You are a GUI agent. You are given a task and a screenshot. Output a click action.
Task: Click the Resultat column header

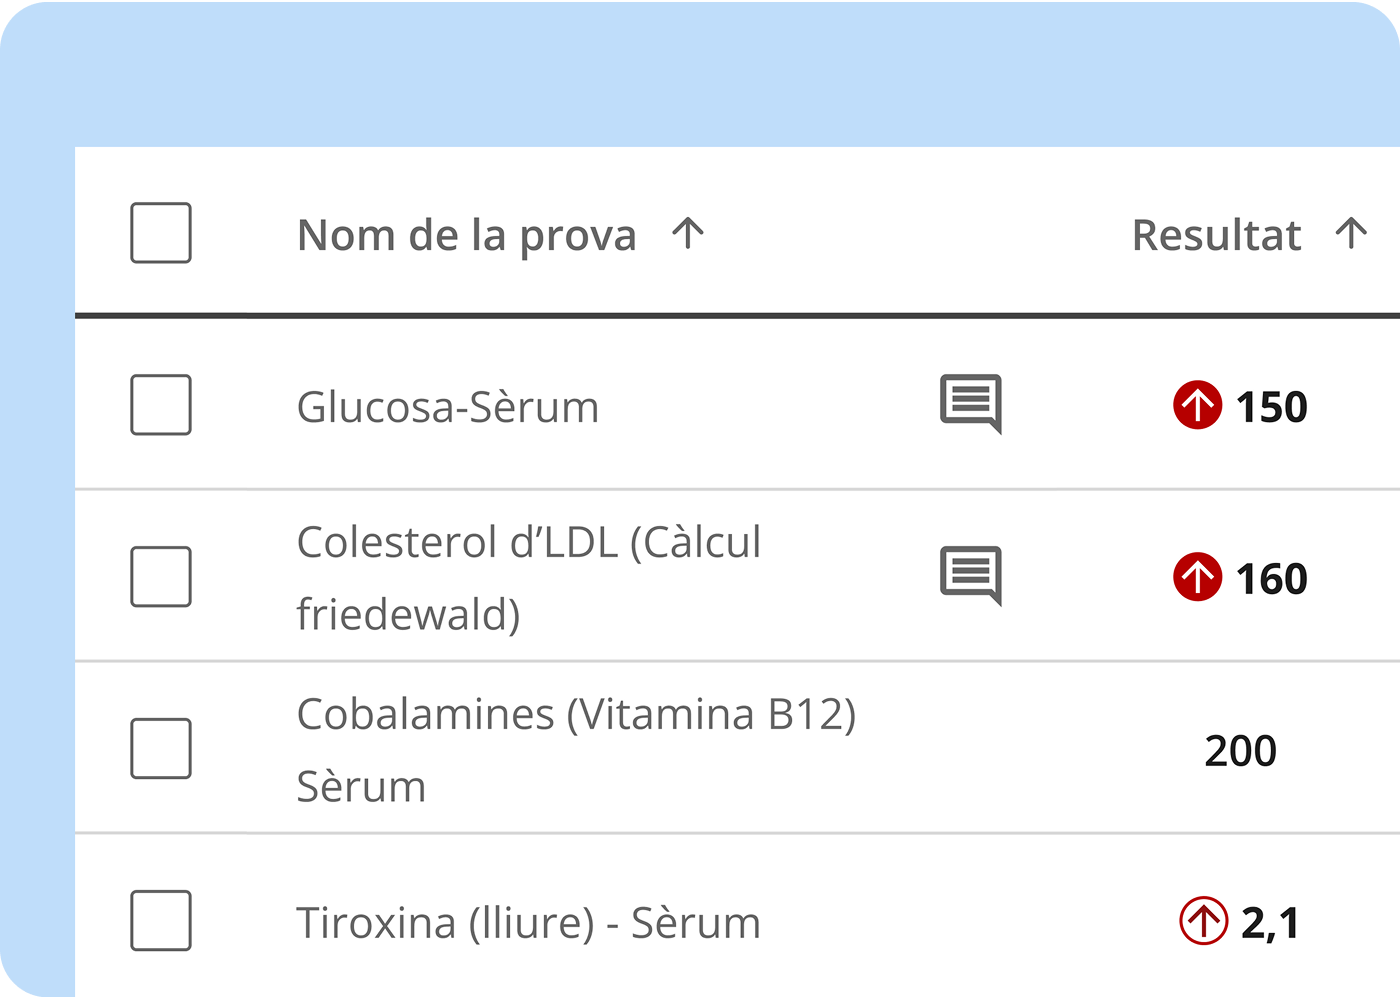[1217, 236]
